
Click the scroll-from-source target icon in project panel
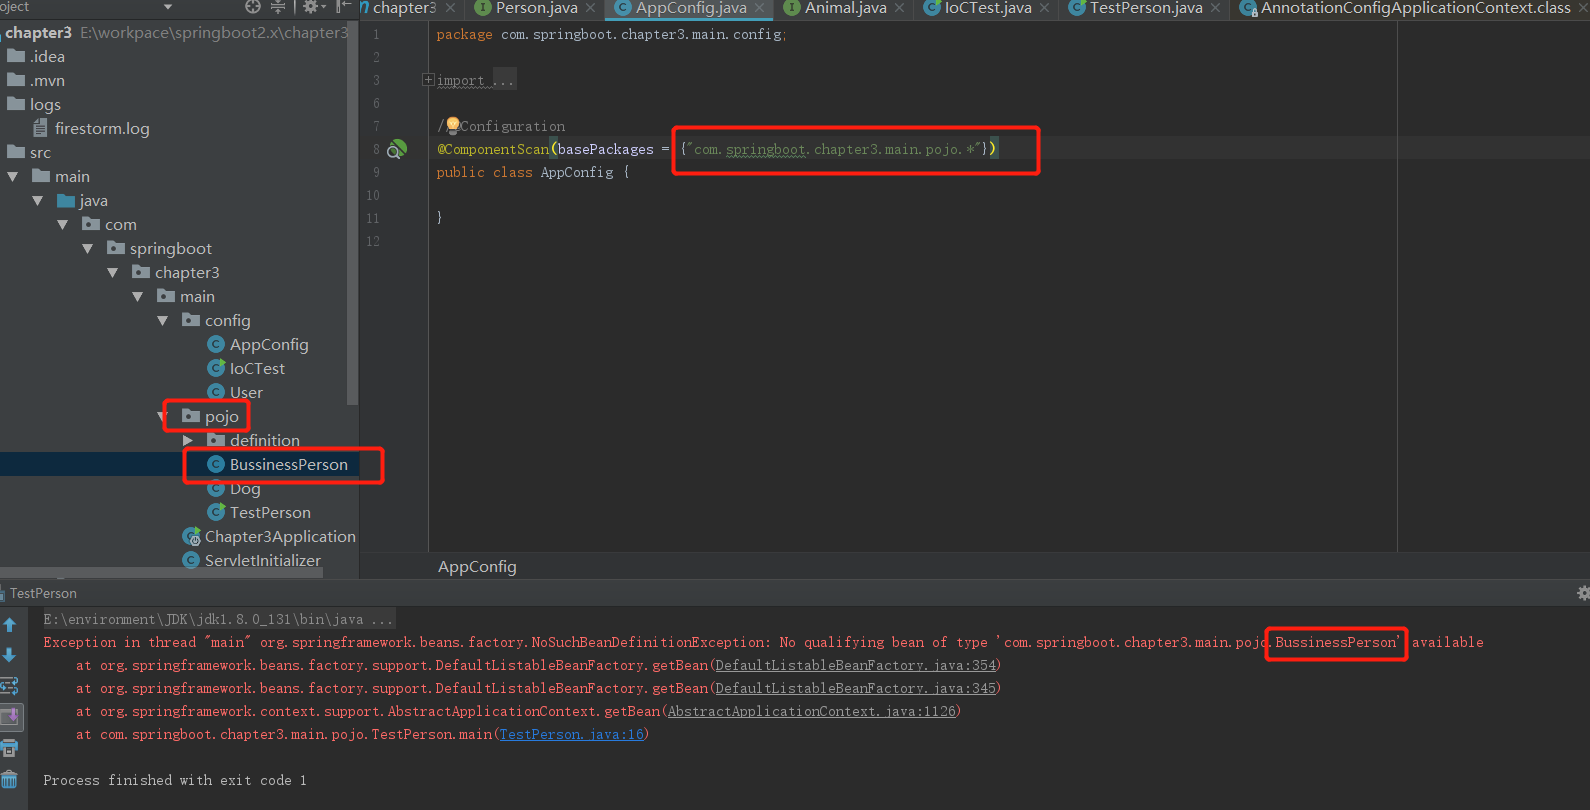[253, 7]
